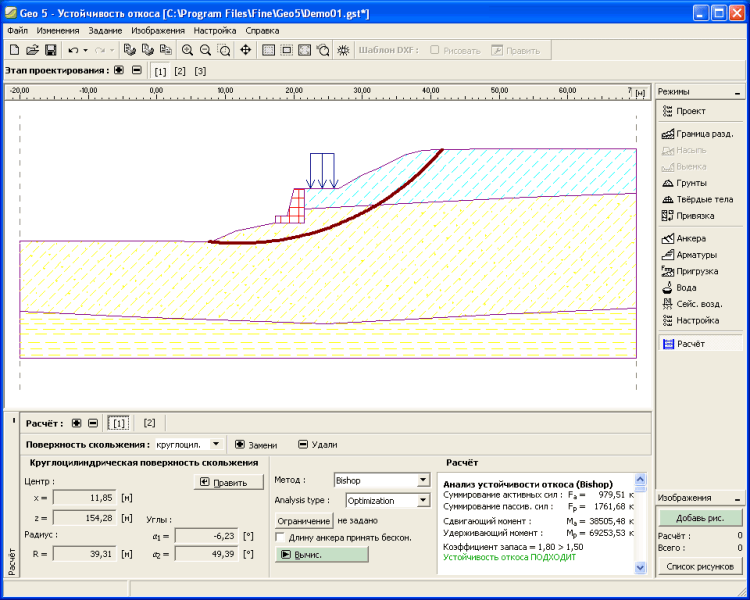This screenshot has width=750, height=600.
Task: Collapse the Изображения panel with minus
Action: [x=737, y=497]
